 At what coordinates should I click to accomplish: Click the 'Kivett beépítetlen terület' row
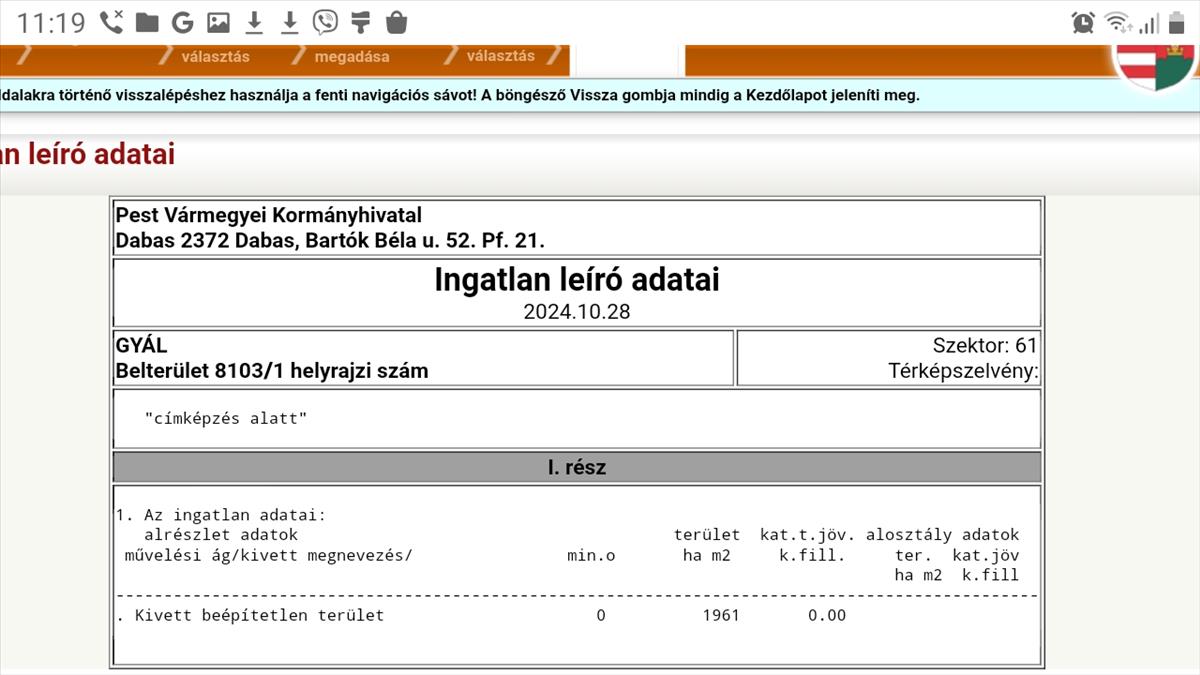(259, 615)
